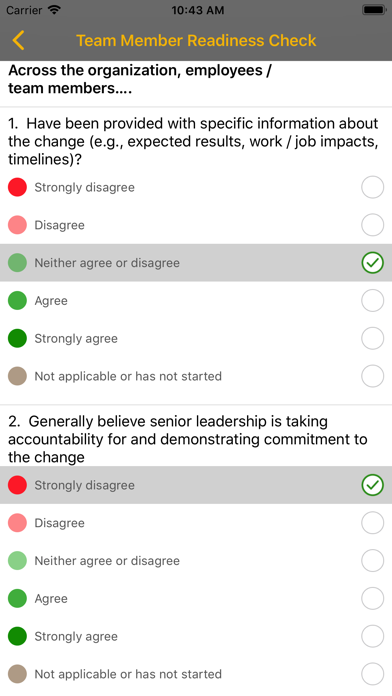Screen dimensions: 392x696
Task: Select Strongly disagree radio for question 1
Action: point(372,187)
